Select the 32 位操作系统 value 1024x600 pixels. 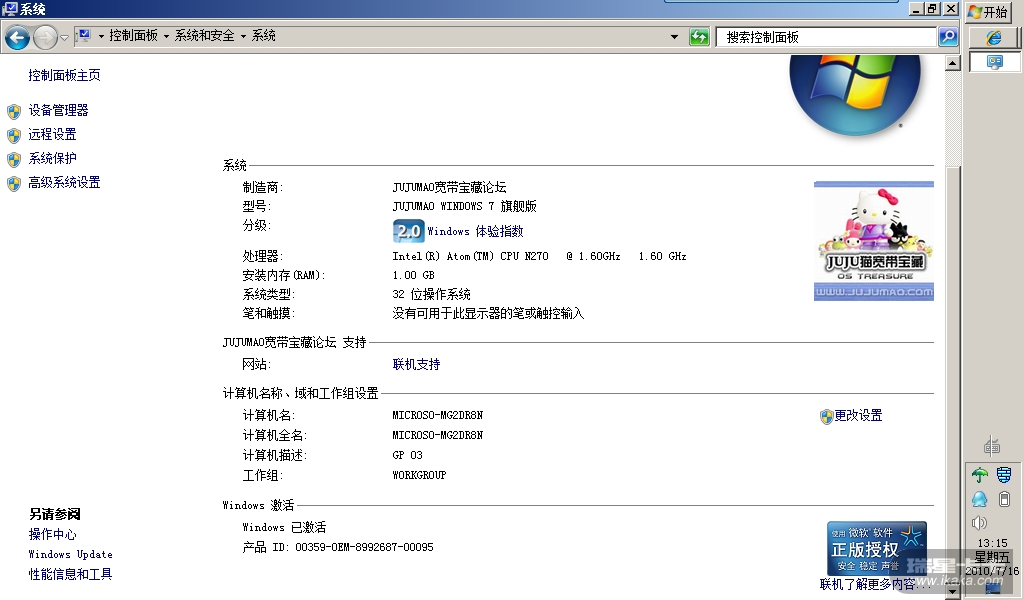431,294
